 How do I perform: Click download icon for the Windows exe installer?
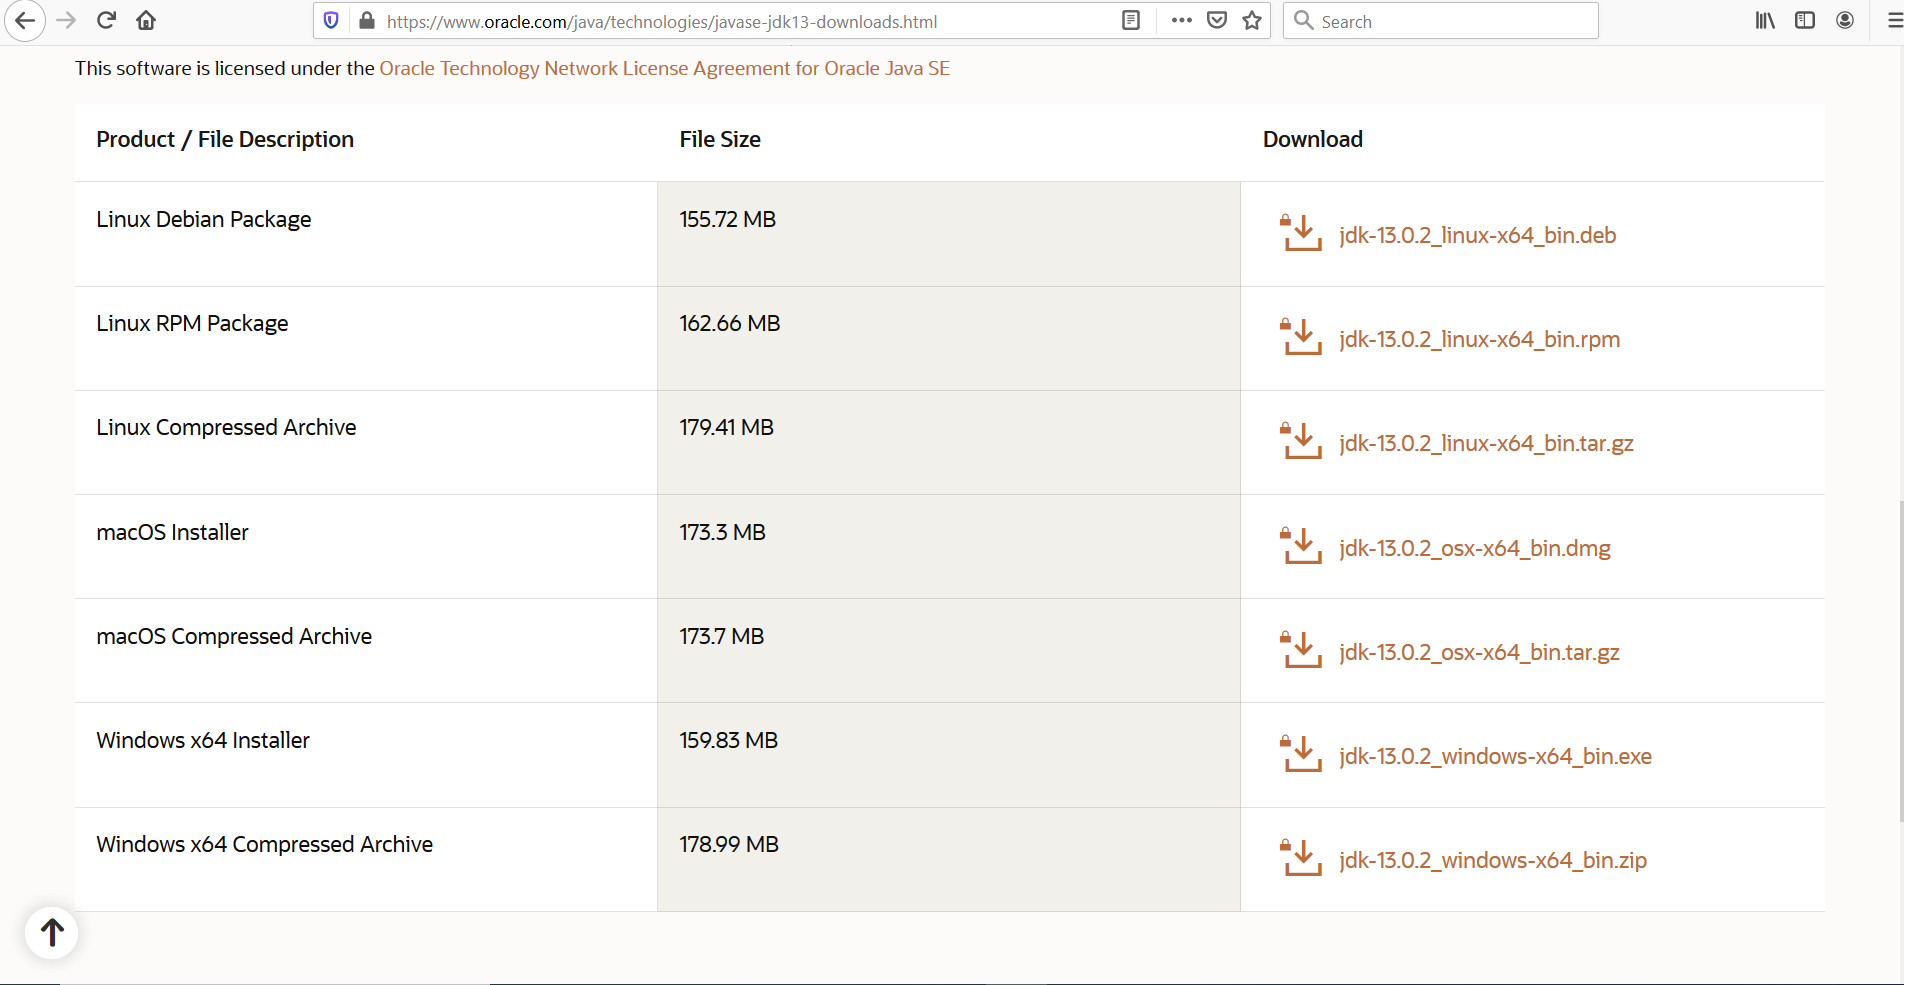(x=1301, y=753)
